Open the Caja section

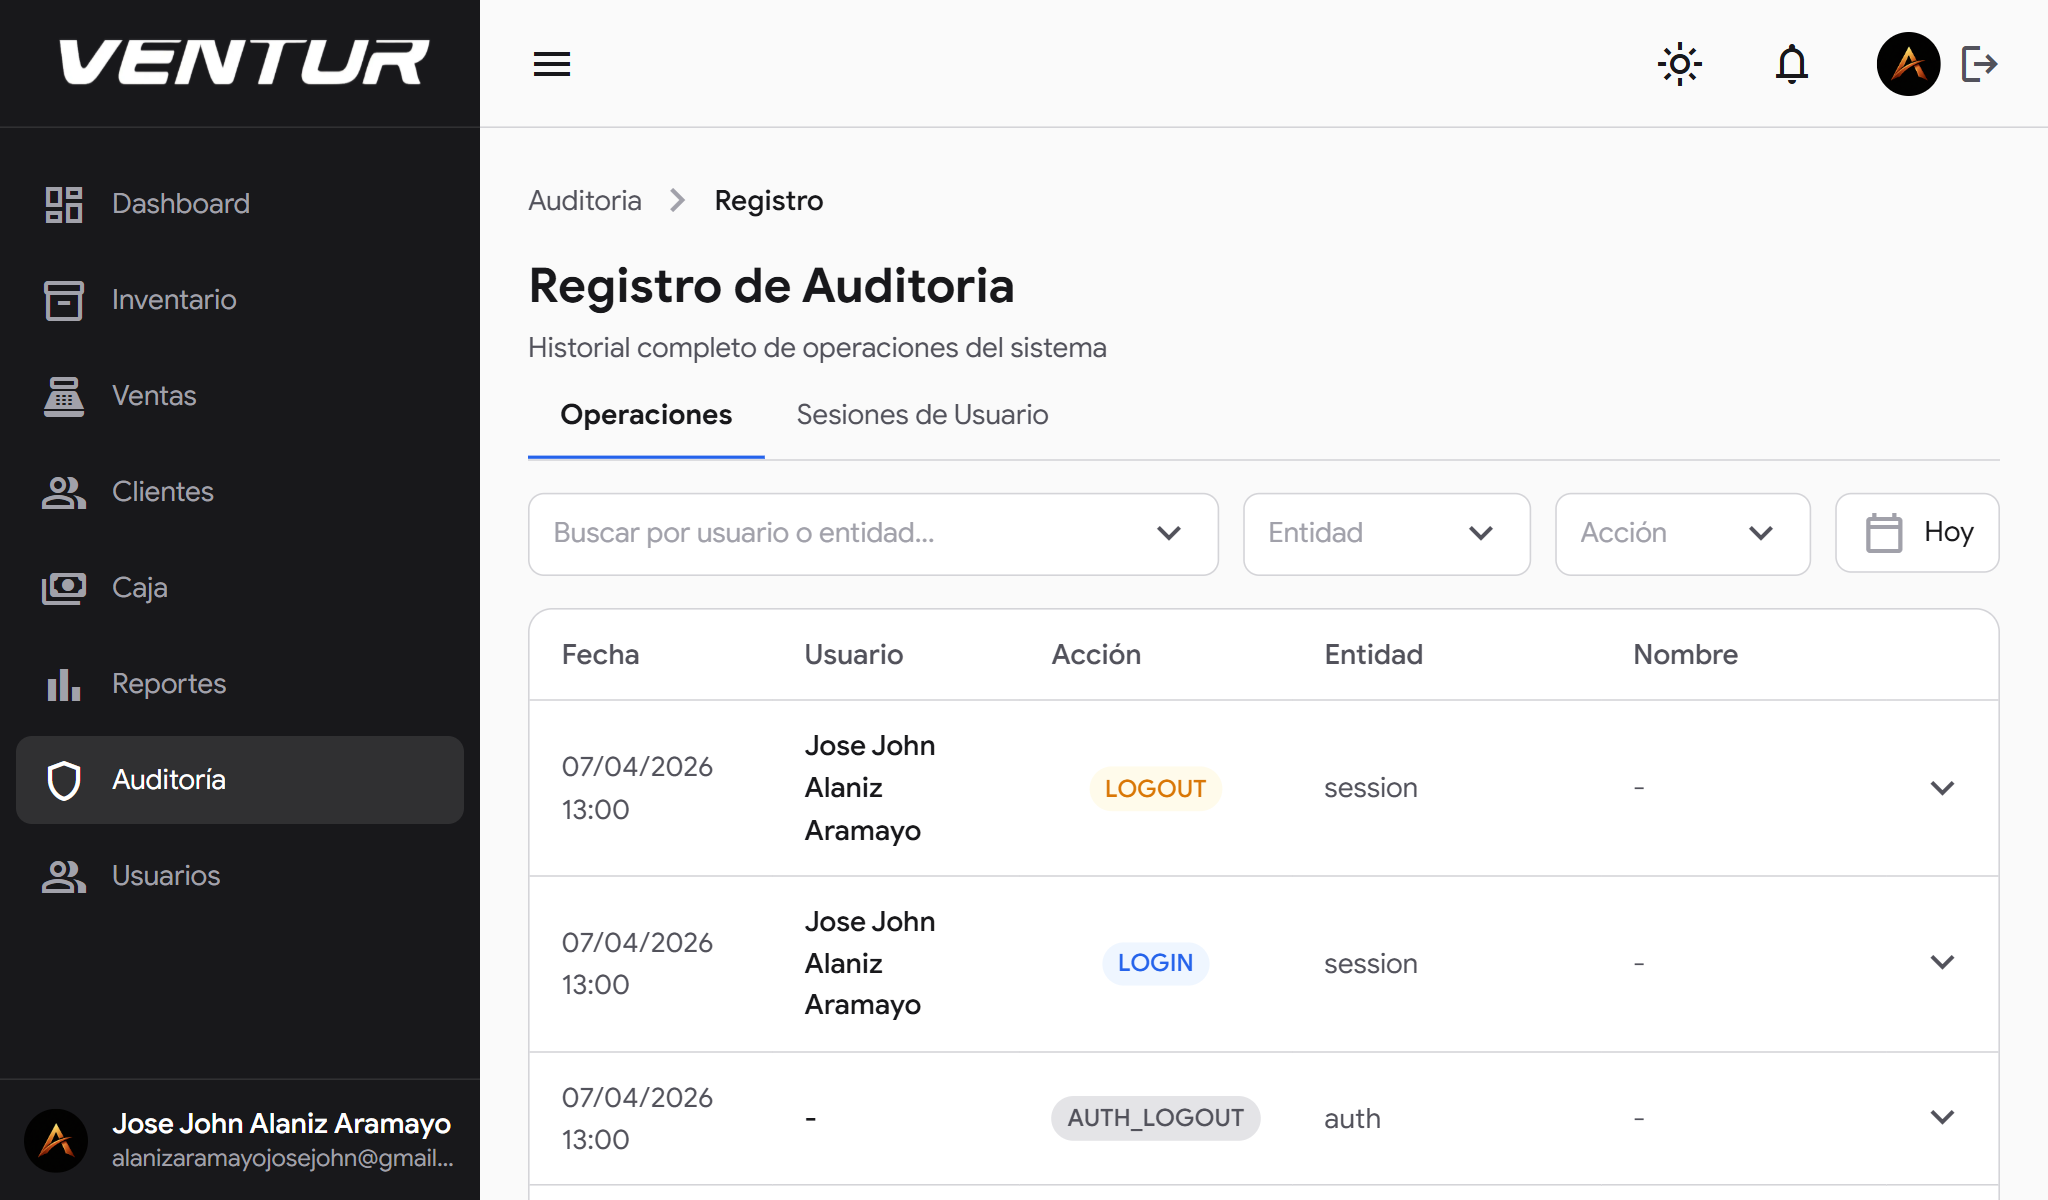(x=138, y=587)
